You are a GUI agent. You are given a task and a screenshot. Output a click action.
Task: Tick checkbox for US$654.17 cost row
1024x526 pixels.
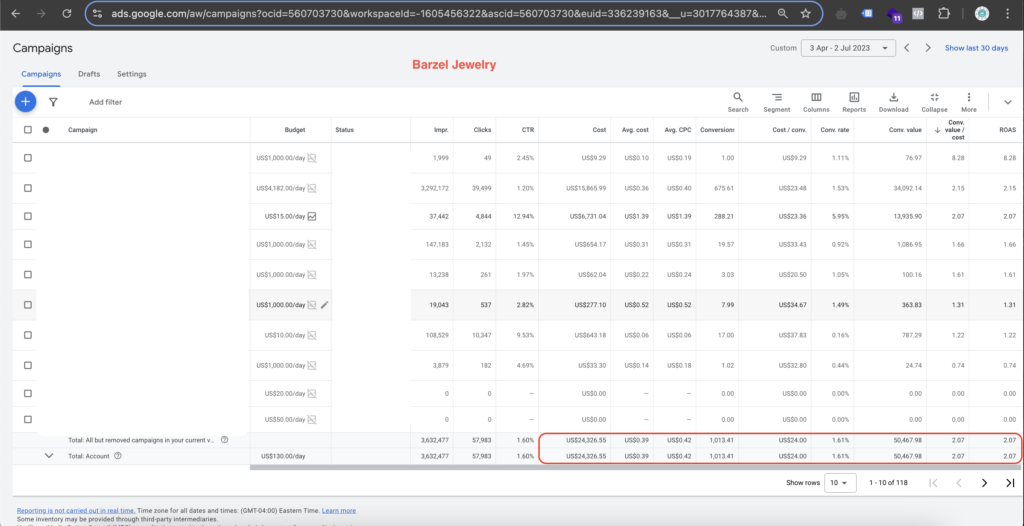tap(27, 244)
